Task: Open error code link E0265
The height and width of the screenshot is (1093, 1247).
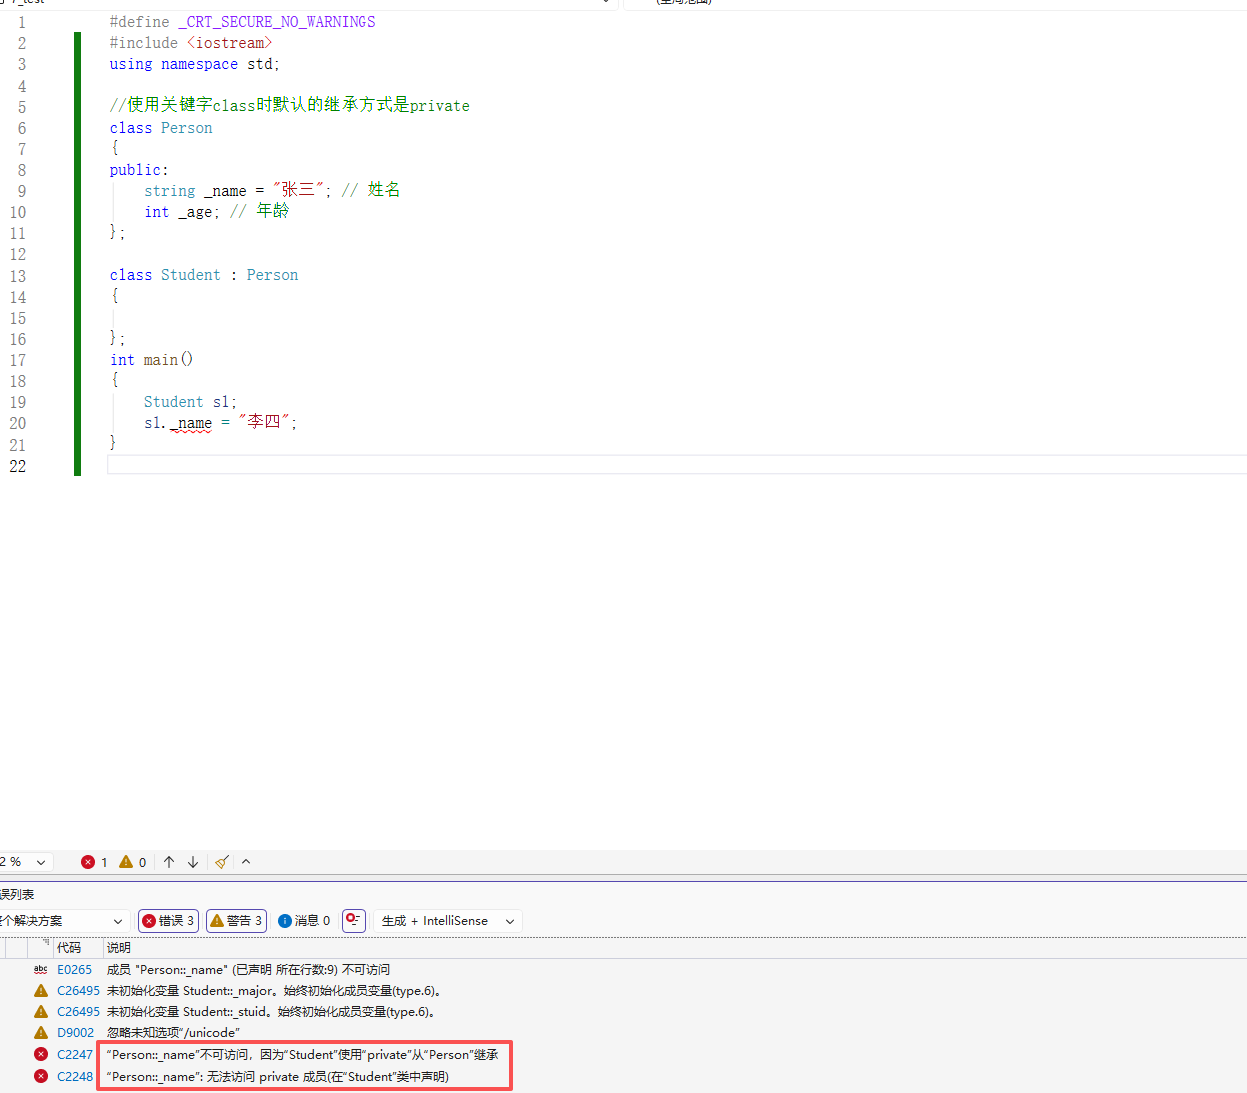Action: (74, 970)
